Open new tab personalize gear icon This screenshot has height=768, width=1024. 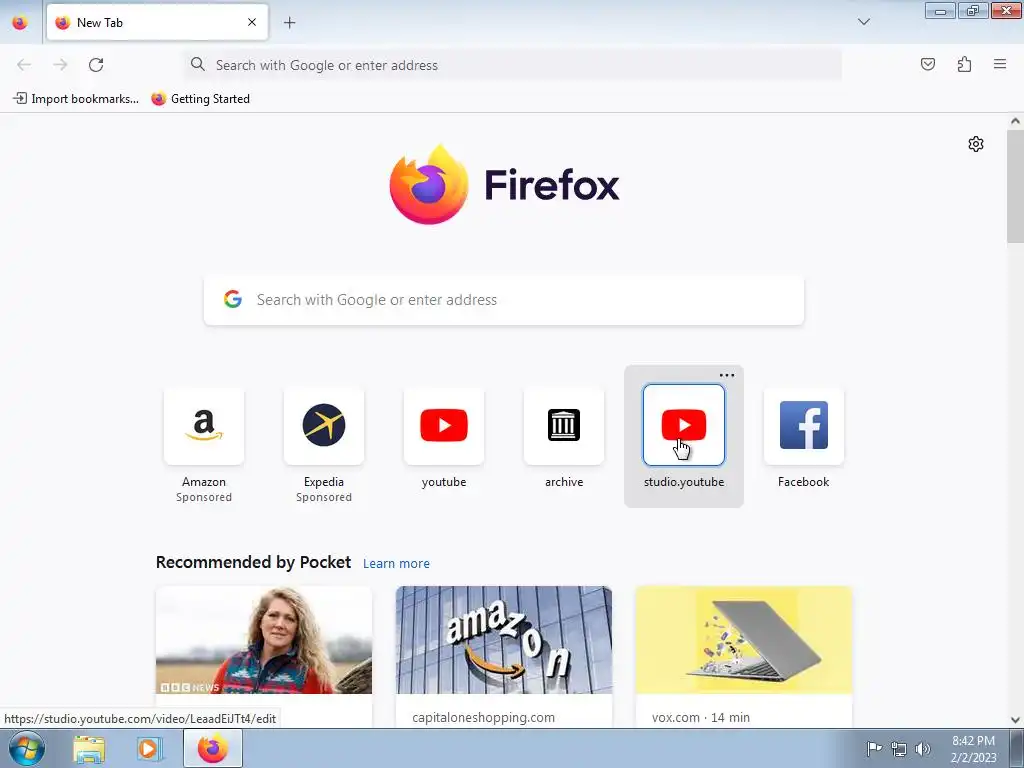(x=976, y=144)
